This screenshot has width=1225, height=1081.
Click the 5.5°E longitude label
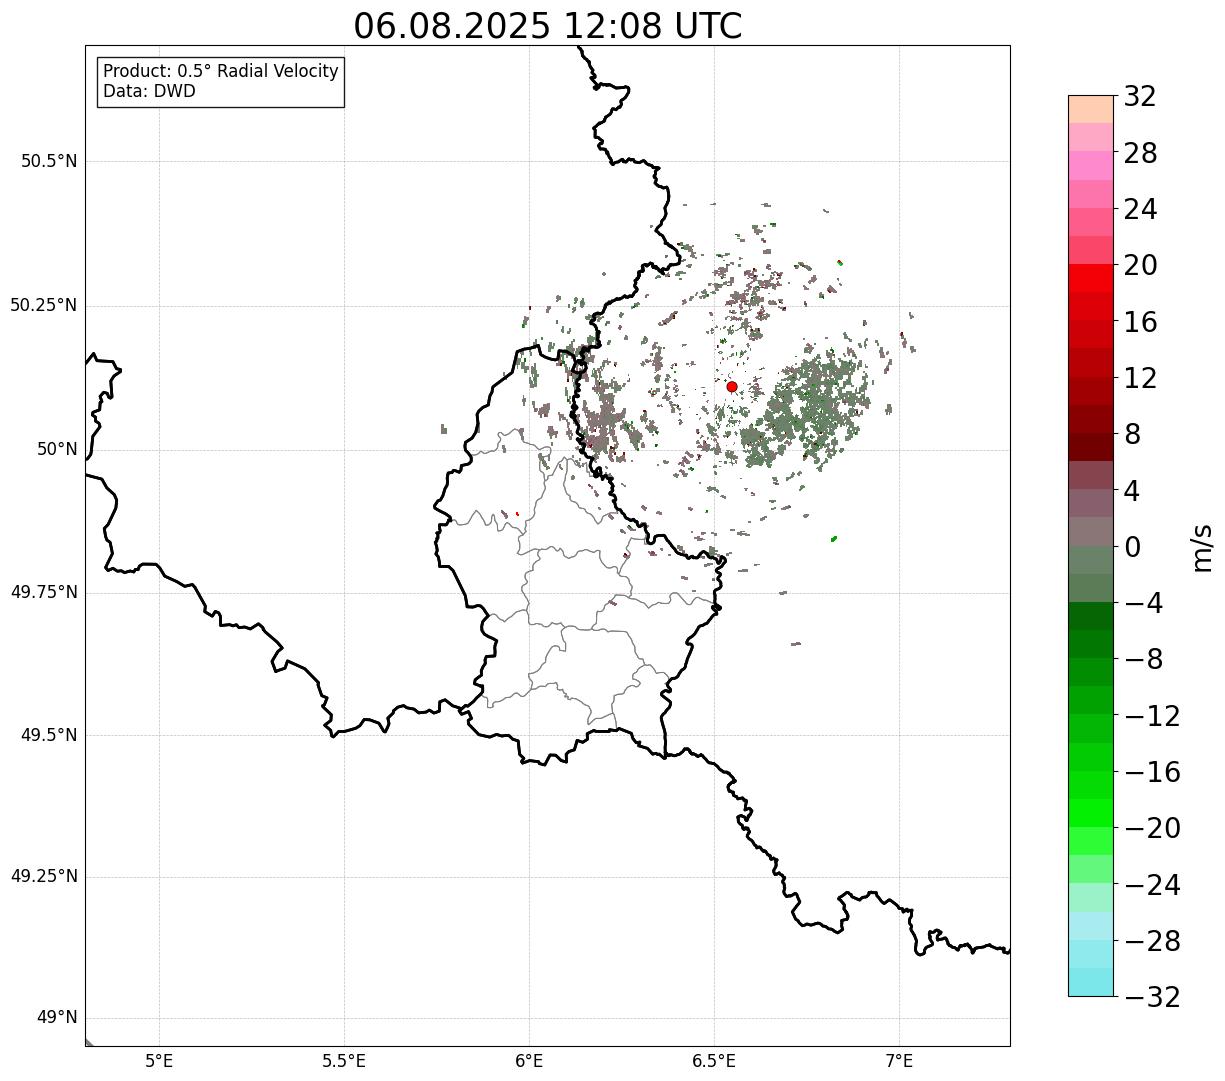pyautogui.click(x=344, y=1061)
